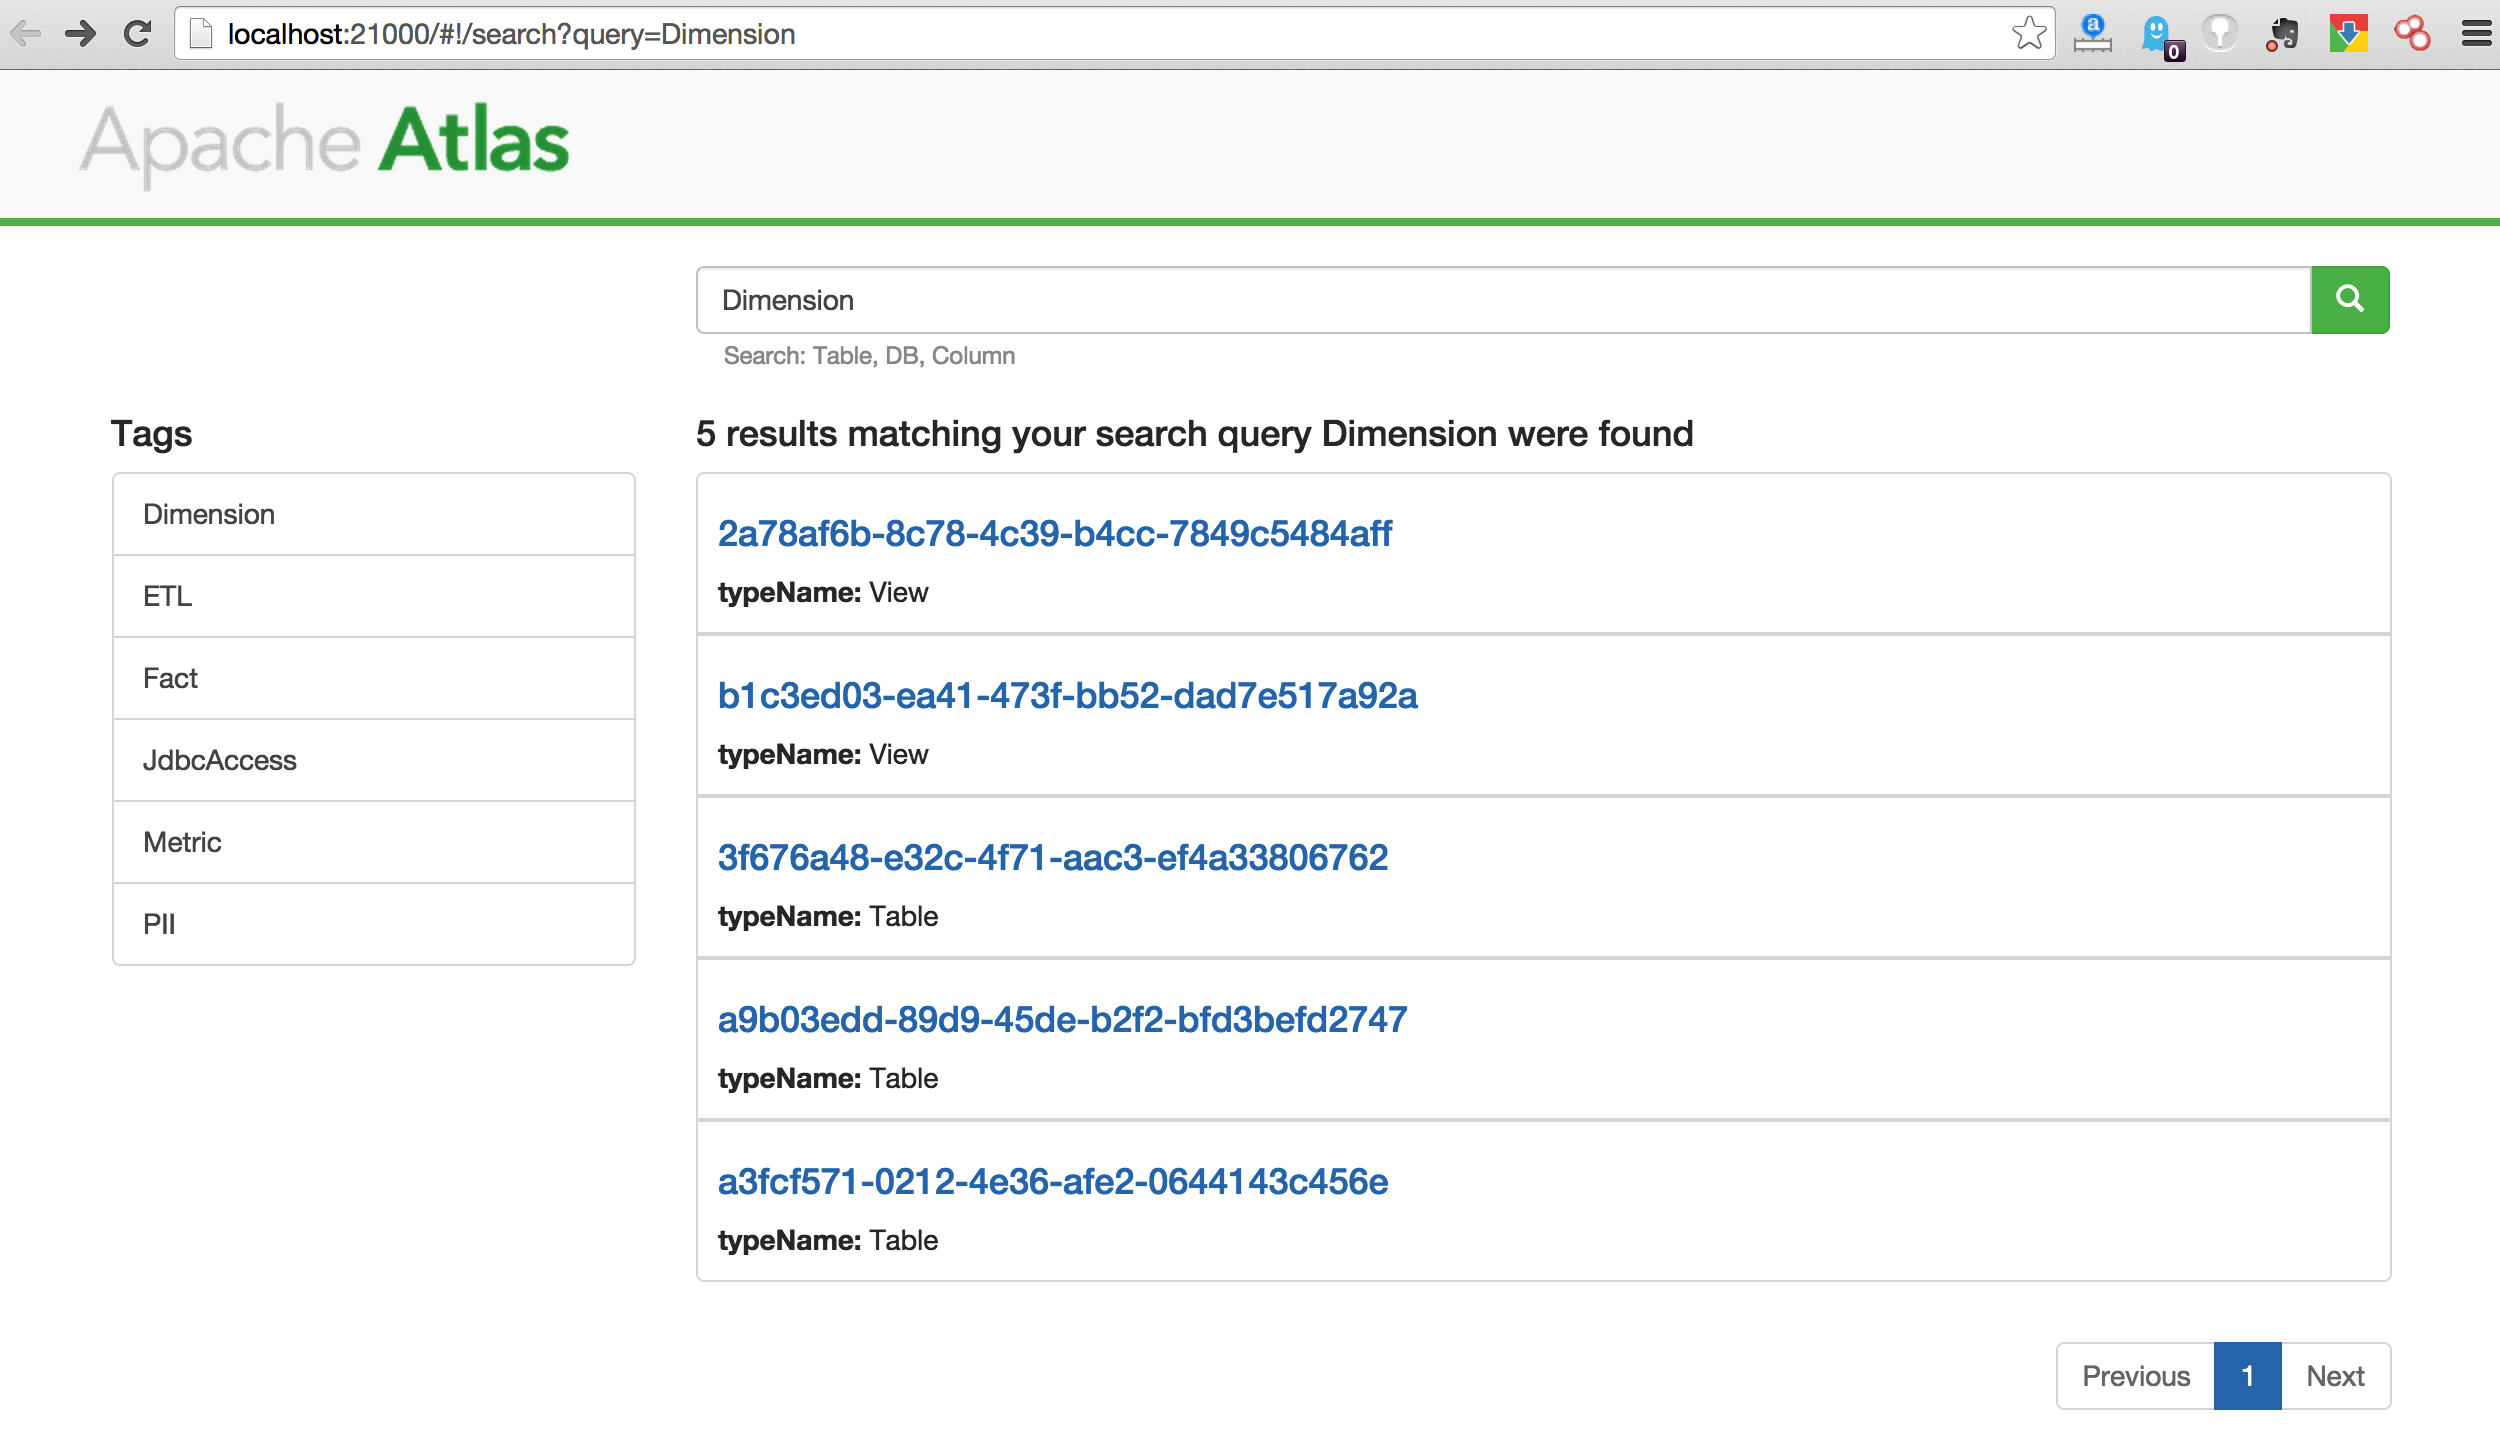Click the Previous pagination button

tap(2135, 1376)
